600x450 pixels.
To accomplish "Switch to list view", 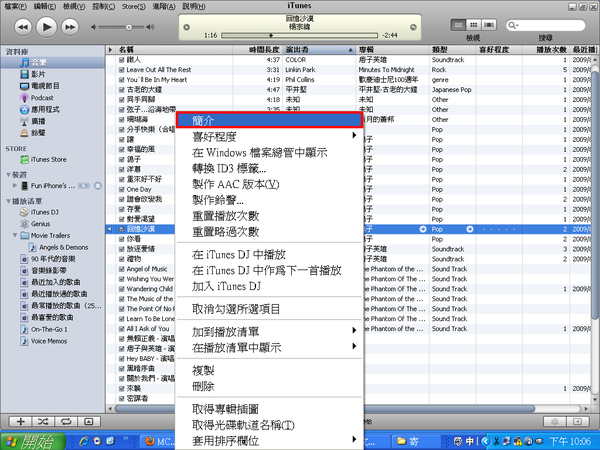I will point(458,25).
